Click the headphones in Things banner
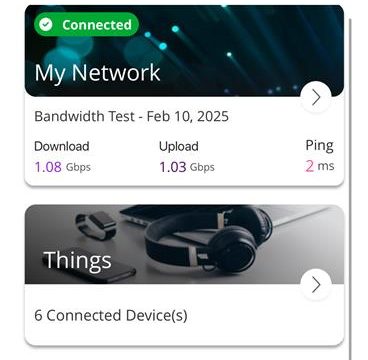Viewport: 368px width, 360px height. pyautogui.click(x=208, y=238)
